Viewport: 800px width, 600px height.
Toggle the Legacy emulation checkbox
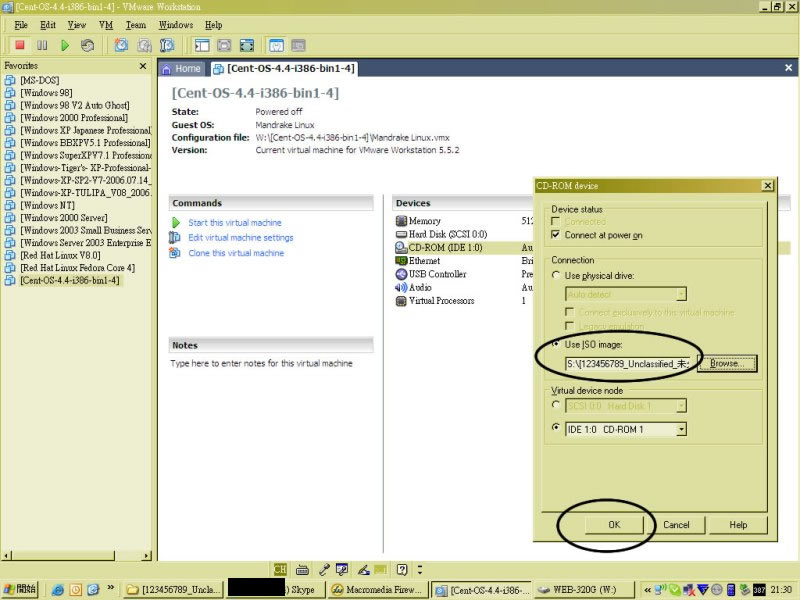(x=569, y=326)
